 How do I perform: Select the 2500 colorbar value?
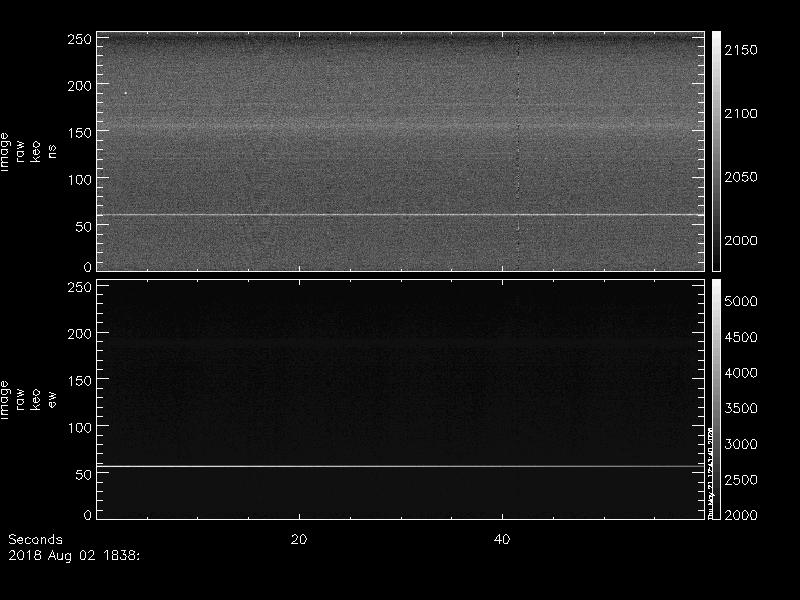[741, 480]
